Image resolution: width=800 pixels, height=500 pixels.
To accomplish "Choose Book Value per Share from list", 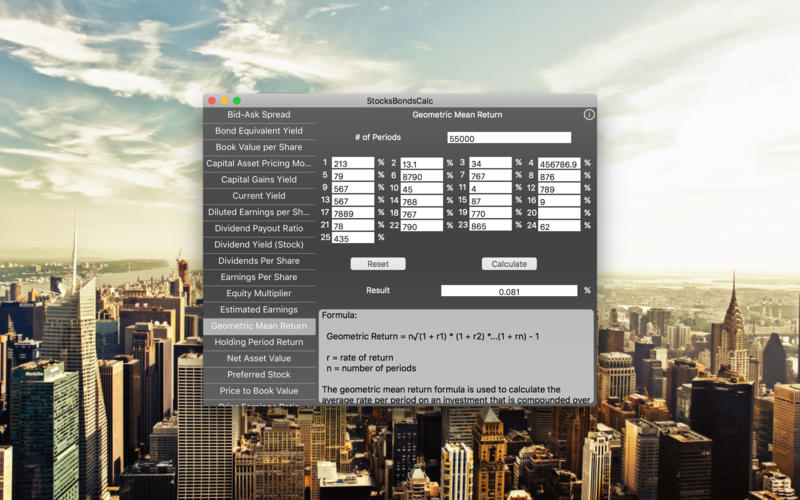I will click(259, 147).
